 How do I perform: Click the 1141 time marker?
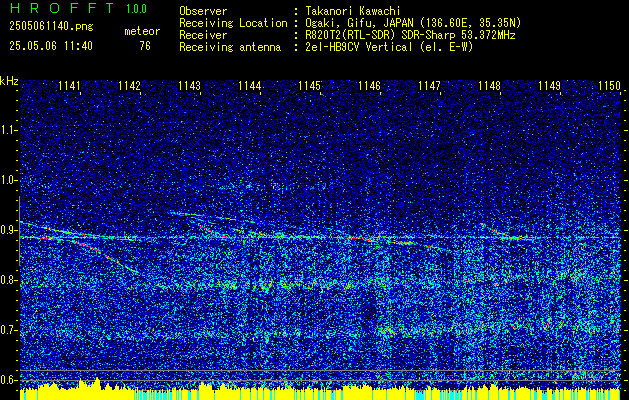pyautogui.click(x=69, y=86)
